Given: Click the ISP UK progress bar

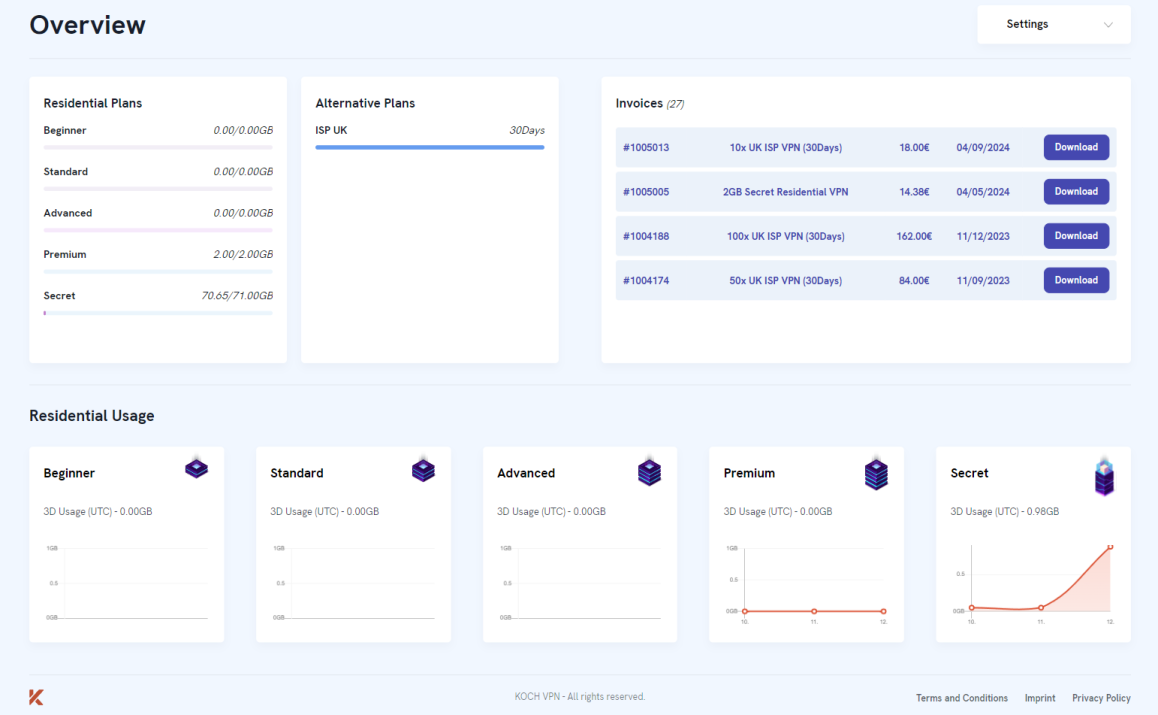Looking at the screenshot, I should [430, 147].
